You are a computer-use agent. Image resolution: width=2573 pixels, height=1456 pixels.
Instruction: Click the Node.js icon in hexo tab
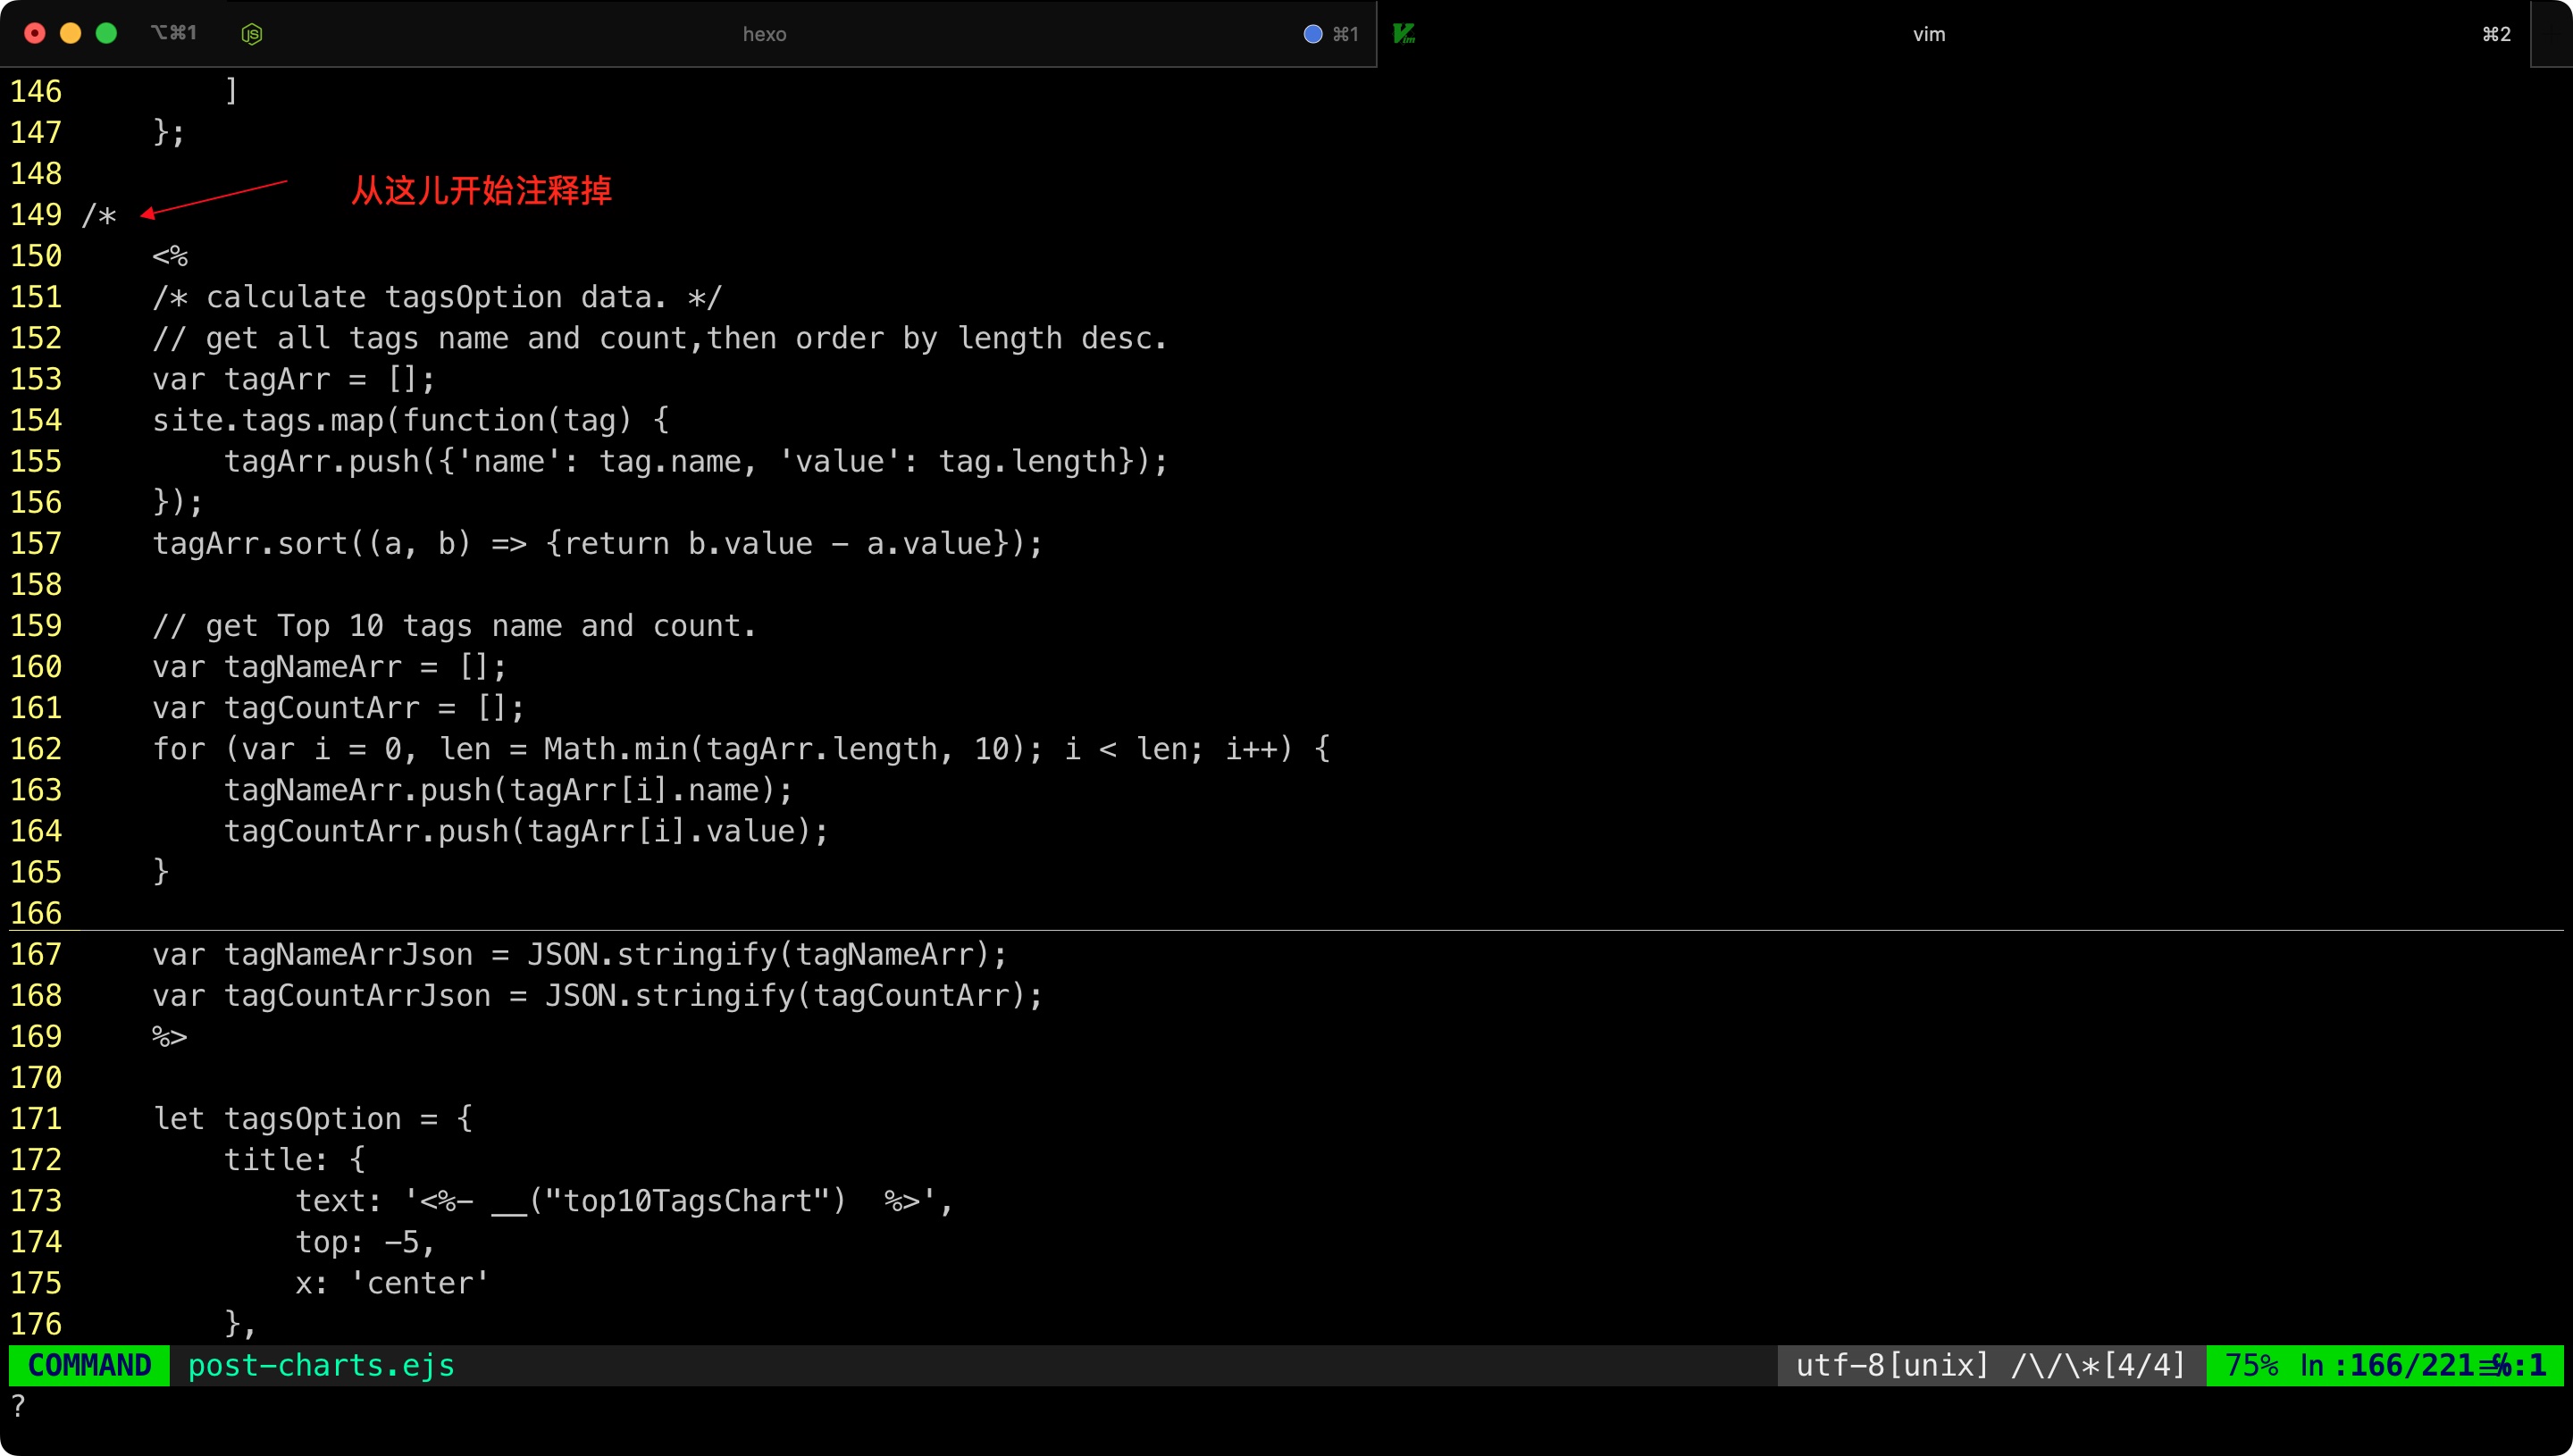click(252, 34)
